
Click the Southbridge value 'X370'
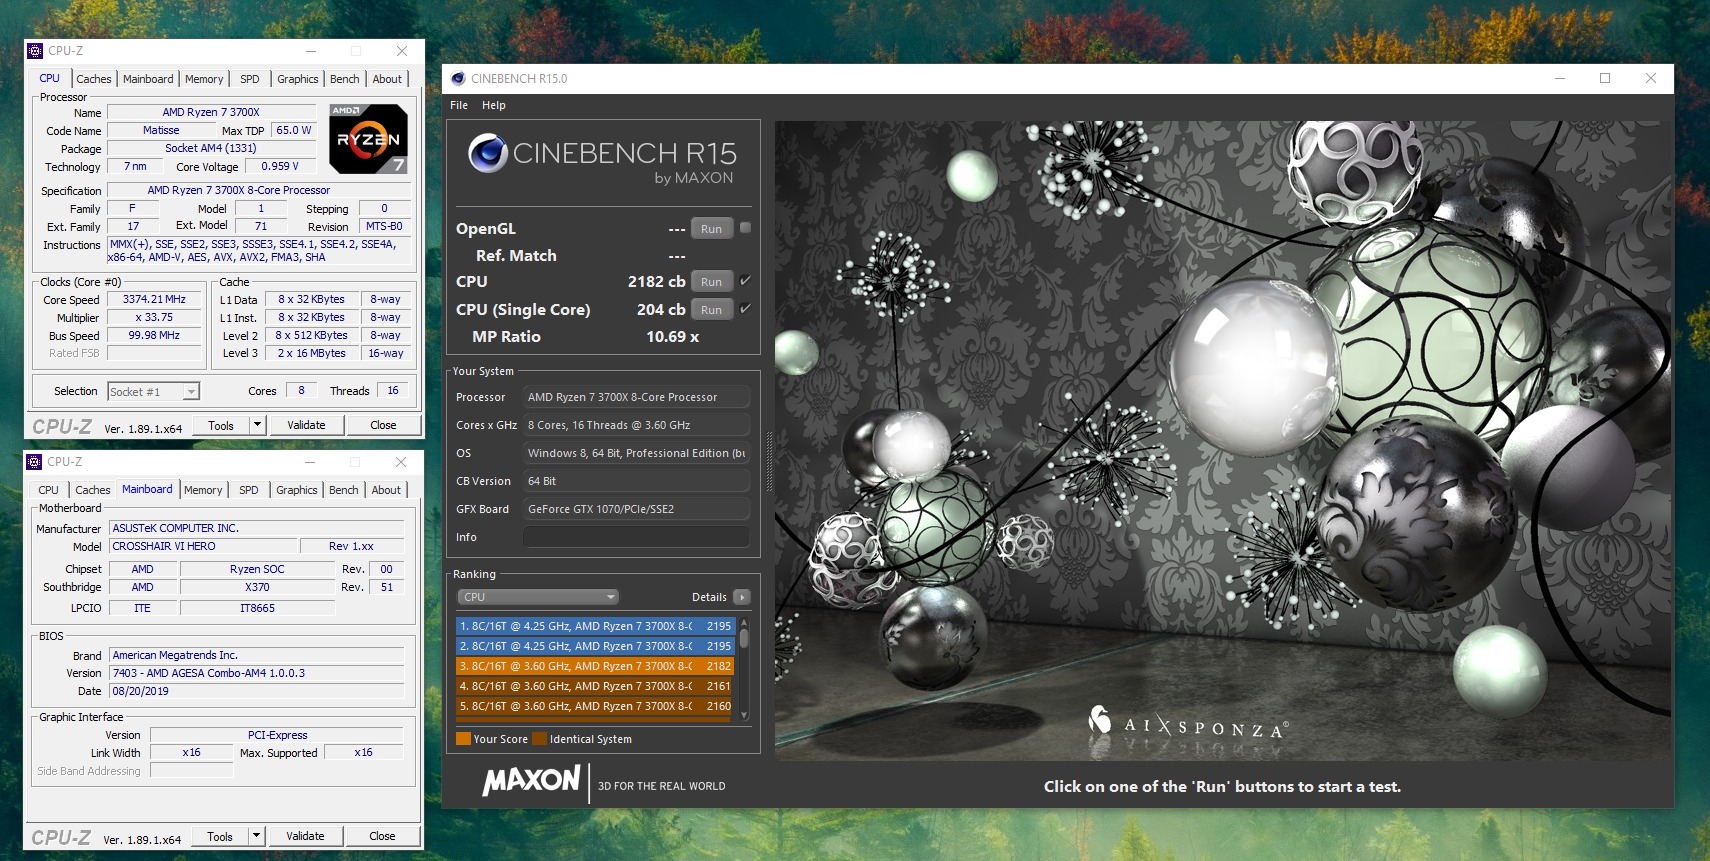257,587
